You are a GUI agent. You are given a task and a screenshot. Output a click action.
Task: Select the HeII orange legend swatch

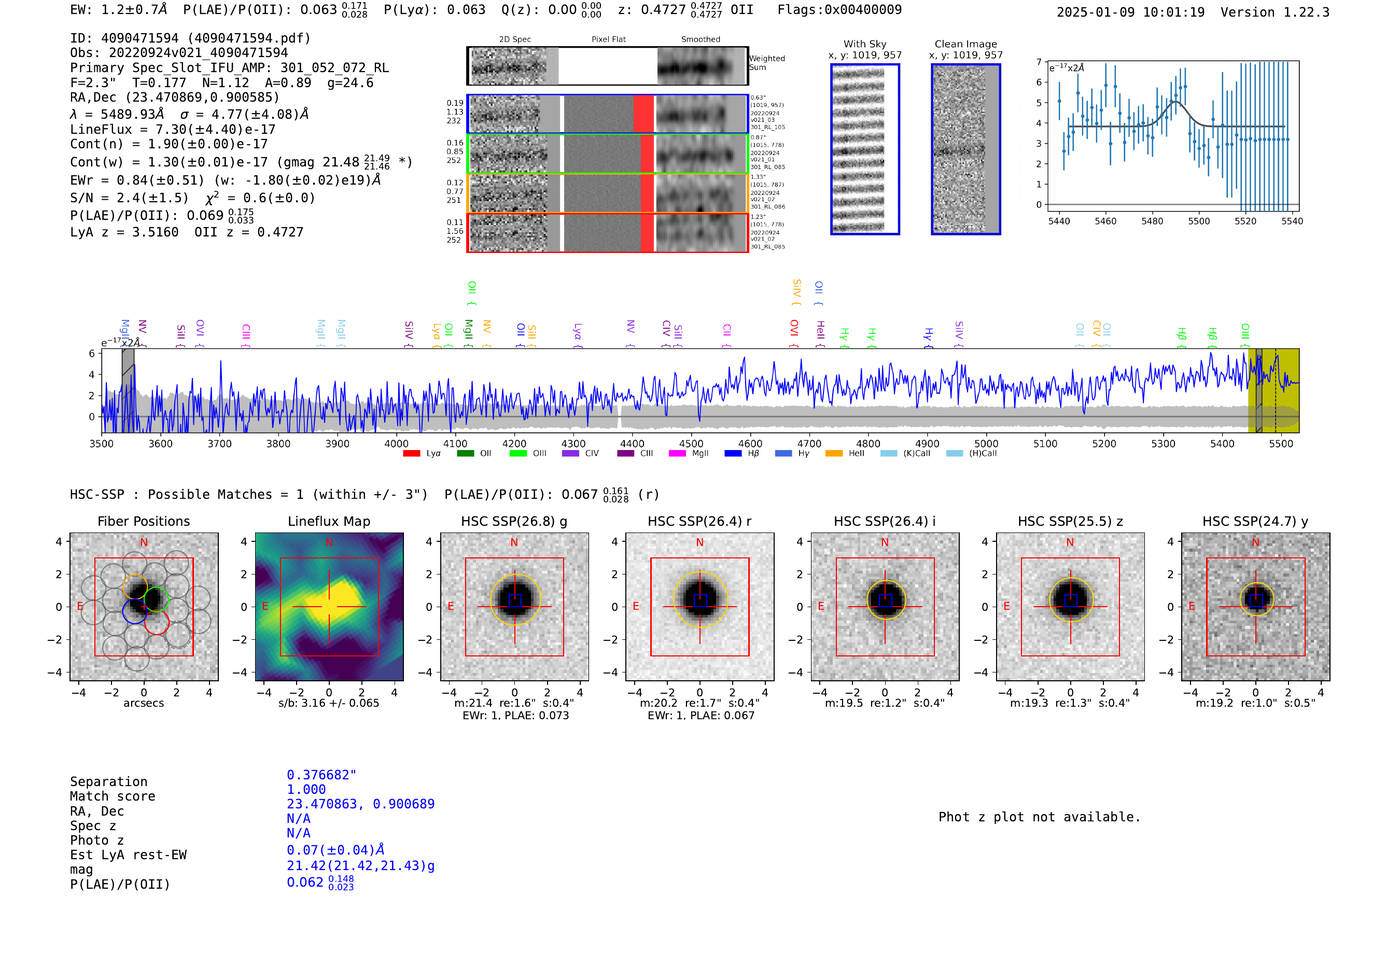coord(834,454)
